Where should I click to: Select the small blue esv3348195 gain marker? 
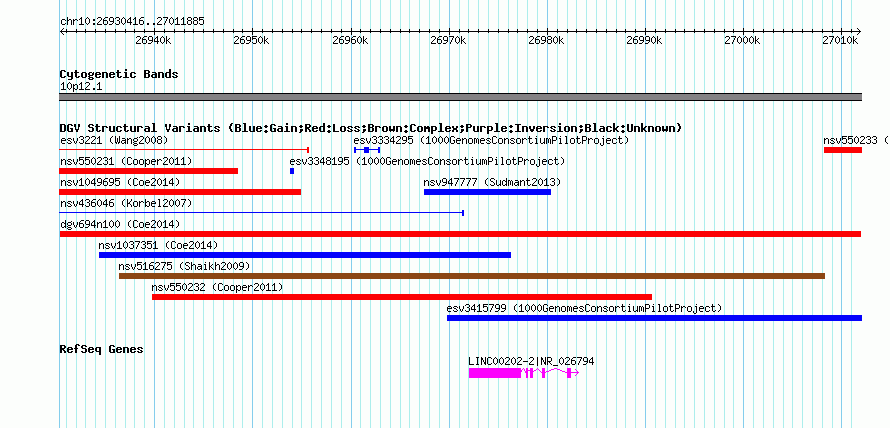pos(292,171)
